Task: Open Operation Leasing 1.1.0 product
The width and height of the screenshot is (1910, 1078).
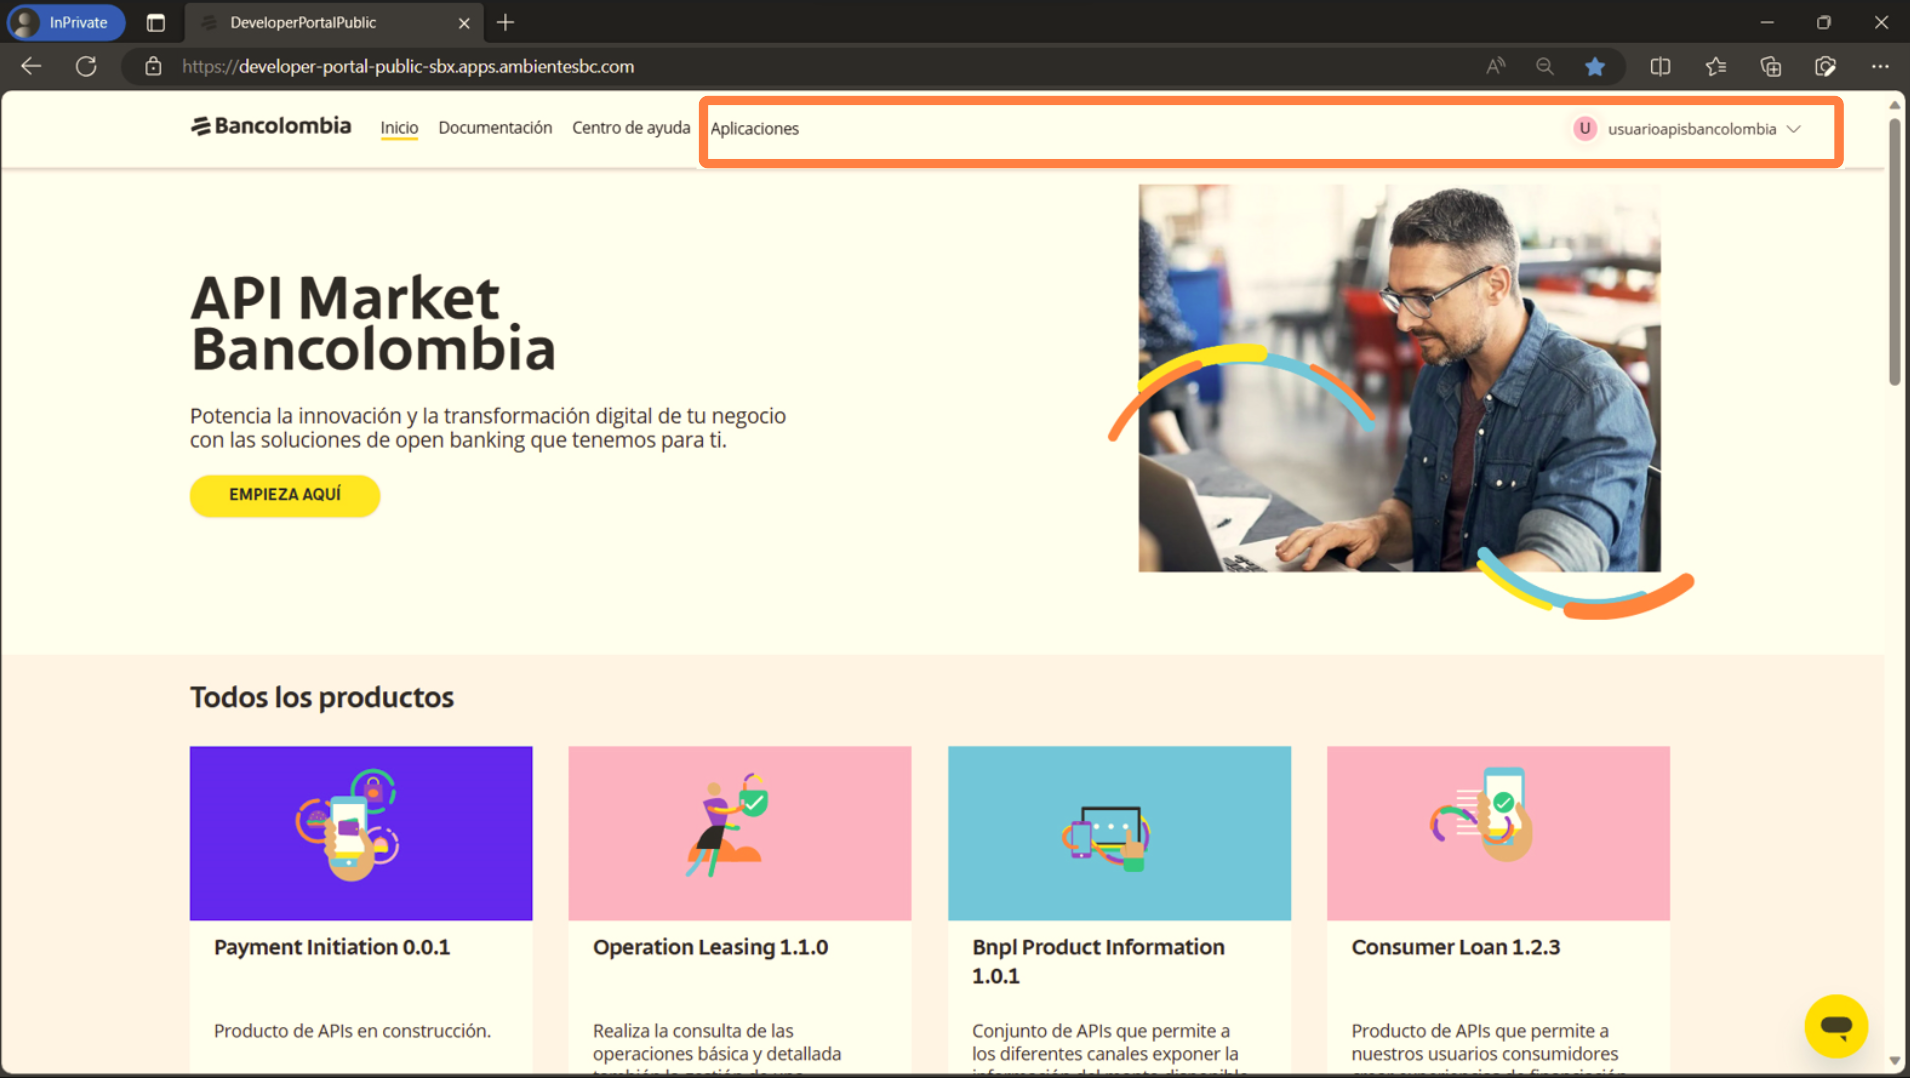Action: tap(710, 947)
